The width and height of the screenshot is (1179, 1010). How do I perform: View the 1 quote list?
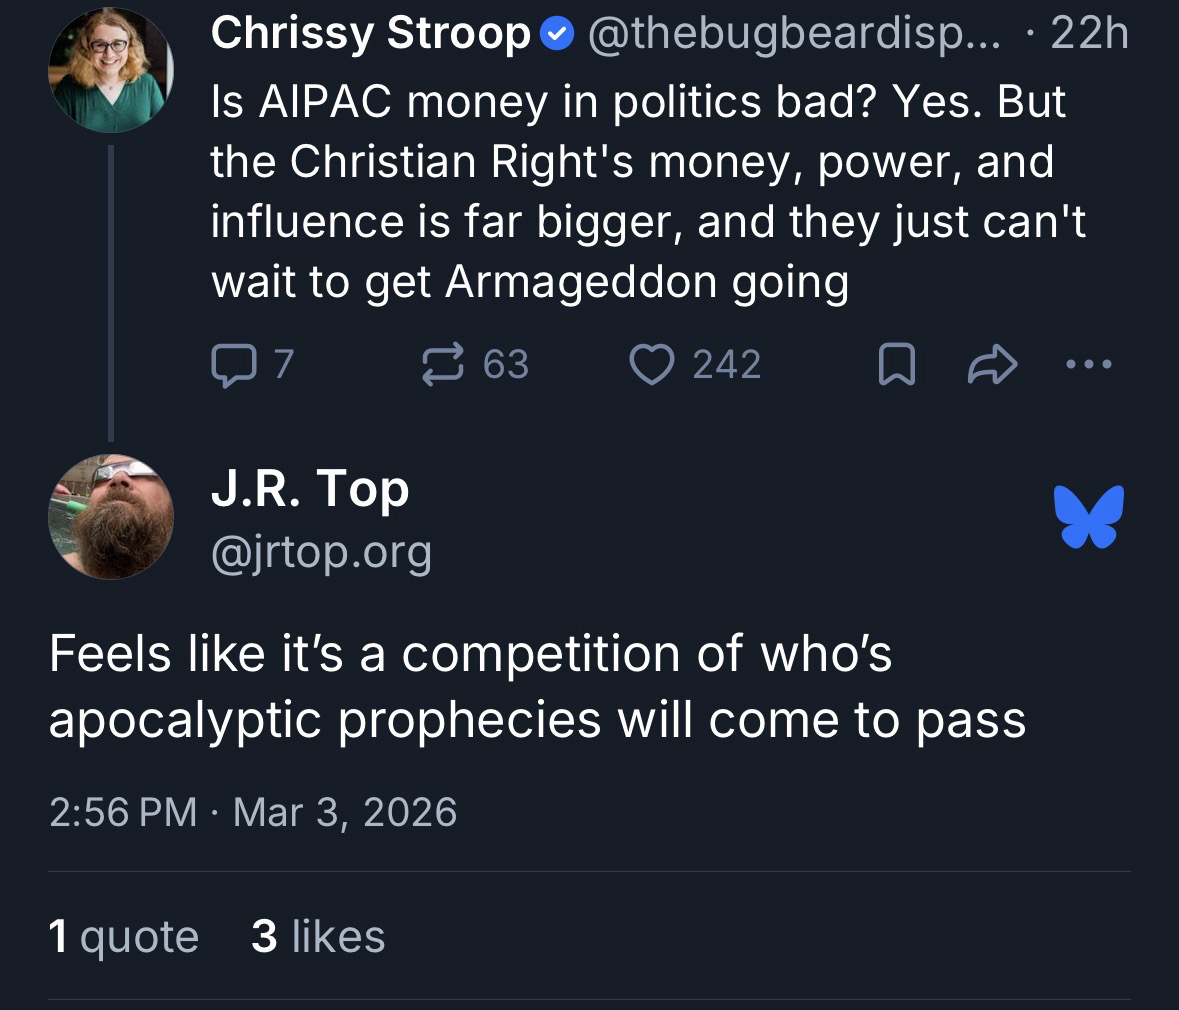point(123,937)
